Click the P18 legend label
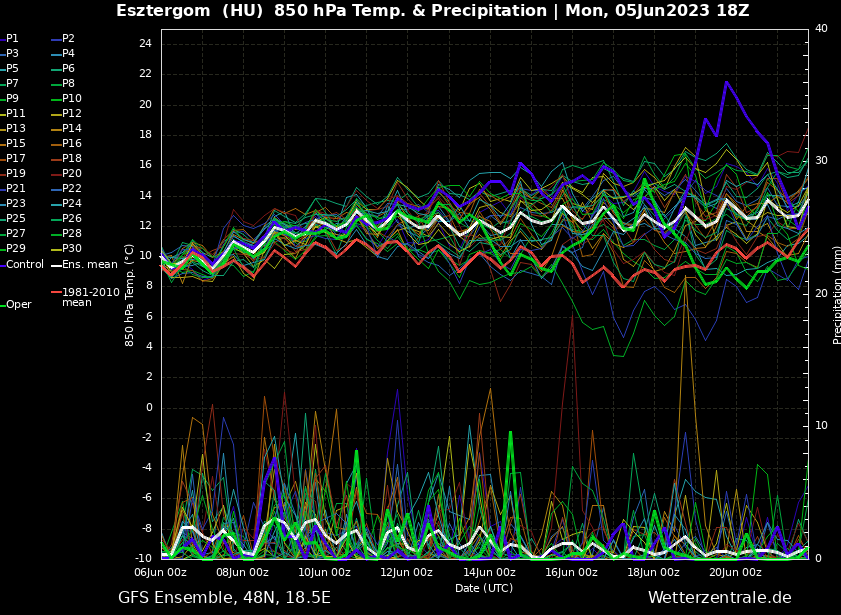The height and width of the screenshot is (615, 841). click(x=72, y=159)
